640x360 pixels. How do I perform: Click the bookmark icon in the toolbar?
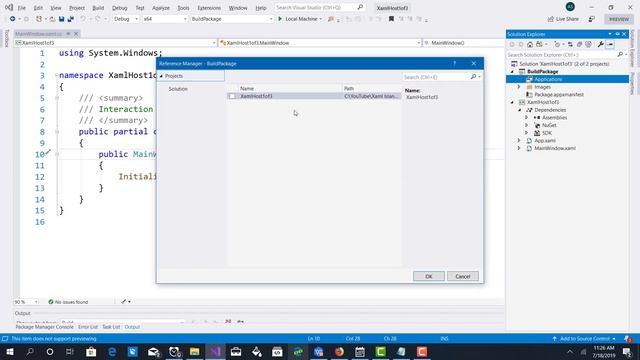pos(391,19)
